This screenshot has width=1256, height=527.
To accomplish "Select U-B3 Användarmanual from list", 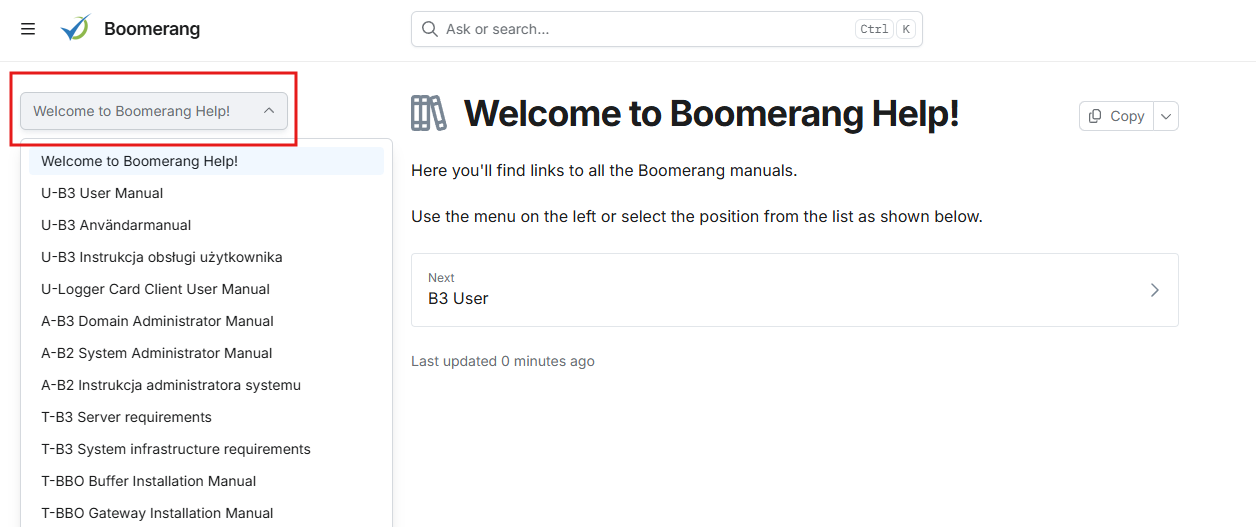I will pos(116,225).
